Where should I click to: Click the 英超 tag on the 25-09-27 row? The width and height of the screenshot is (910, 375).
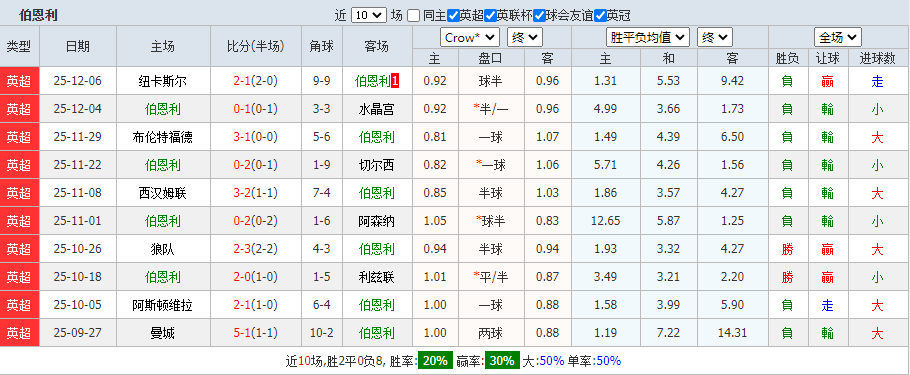pyautogui.click(x=19, y=333)
